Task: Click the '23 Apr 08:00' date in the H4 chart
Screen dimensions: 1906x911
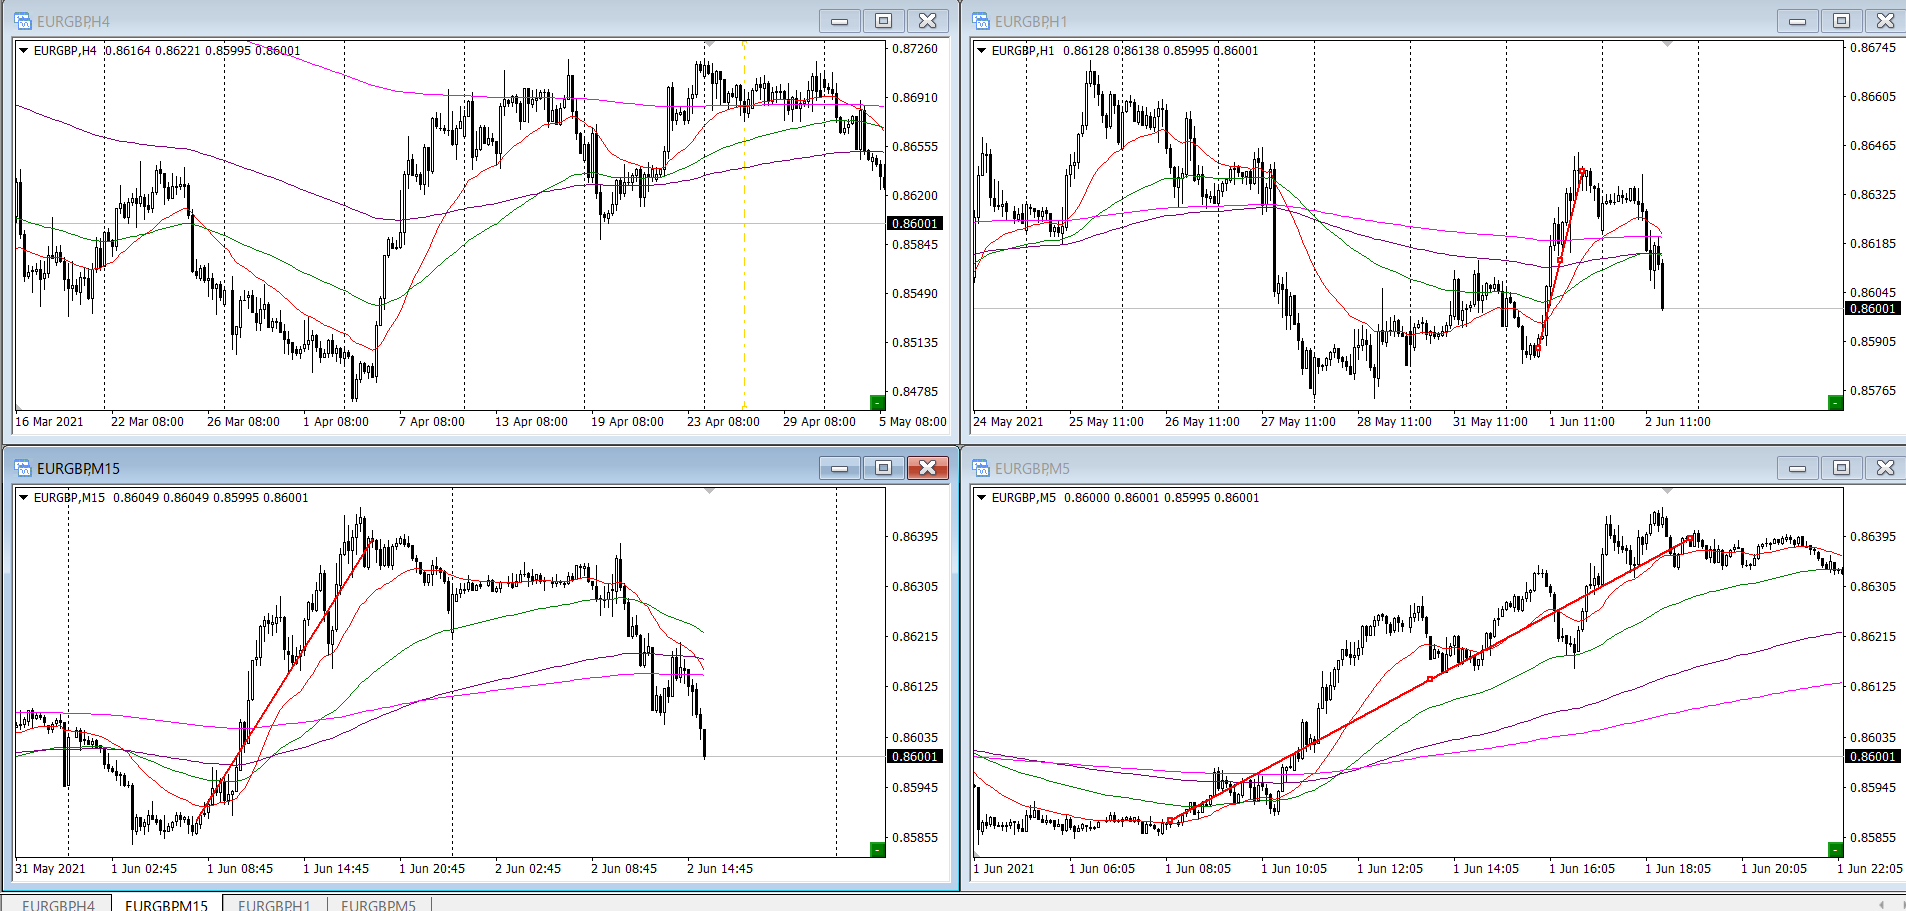Action: (723, 421)
